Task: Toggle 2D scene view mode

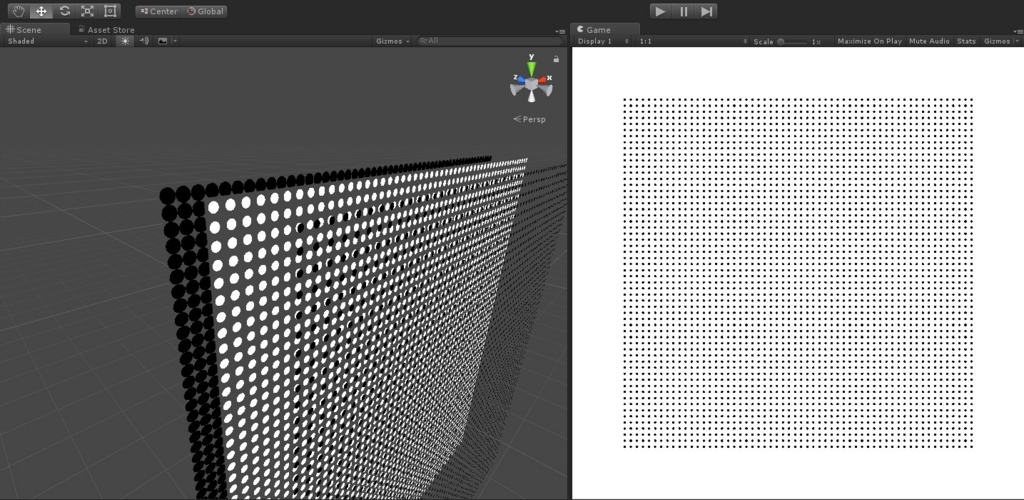Action: coord(103,40)
